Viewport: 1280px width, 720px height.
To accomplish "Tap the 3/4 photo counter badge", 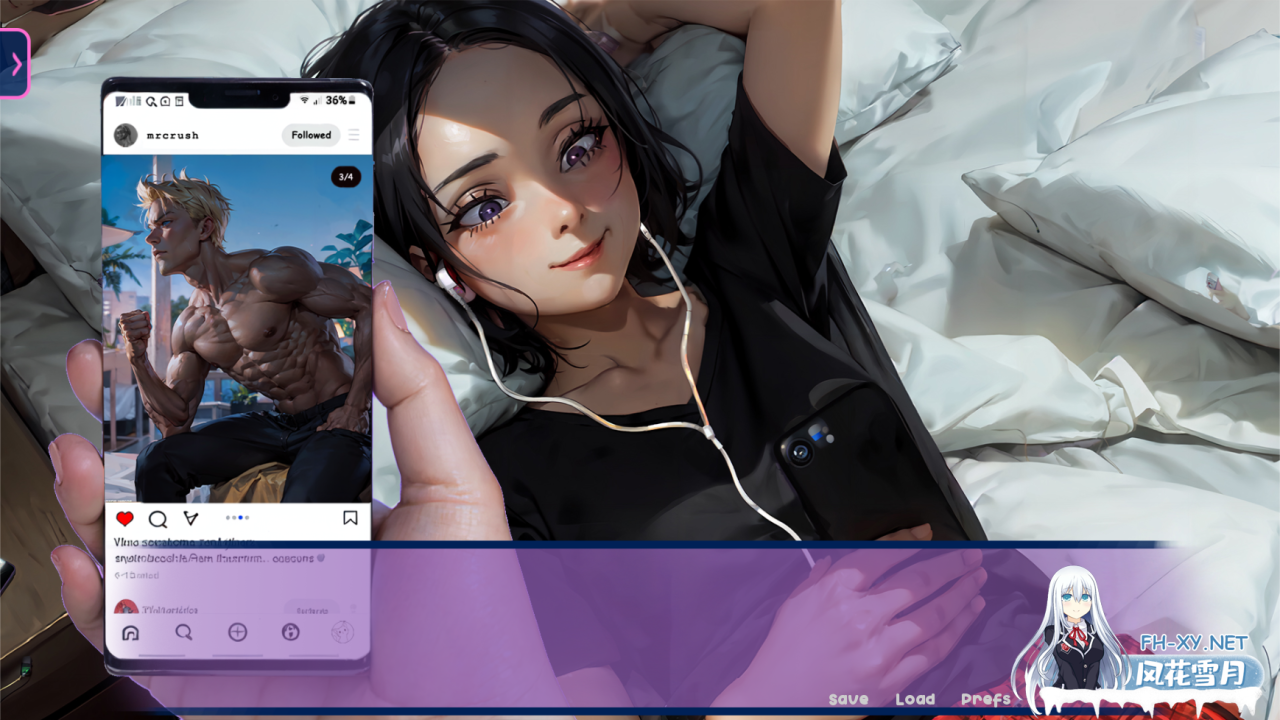I will 345,177.
